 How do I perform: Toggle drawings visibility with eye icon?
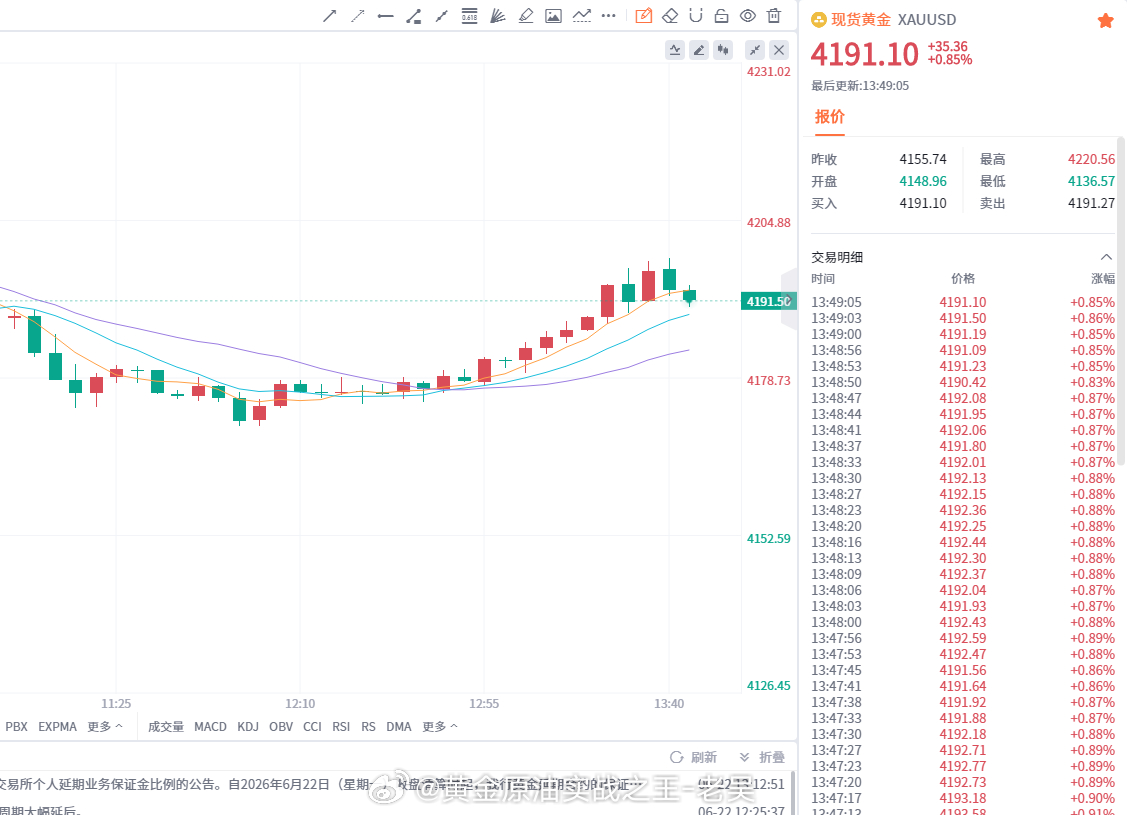pos(748,16)
